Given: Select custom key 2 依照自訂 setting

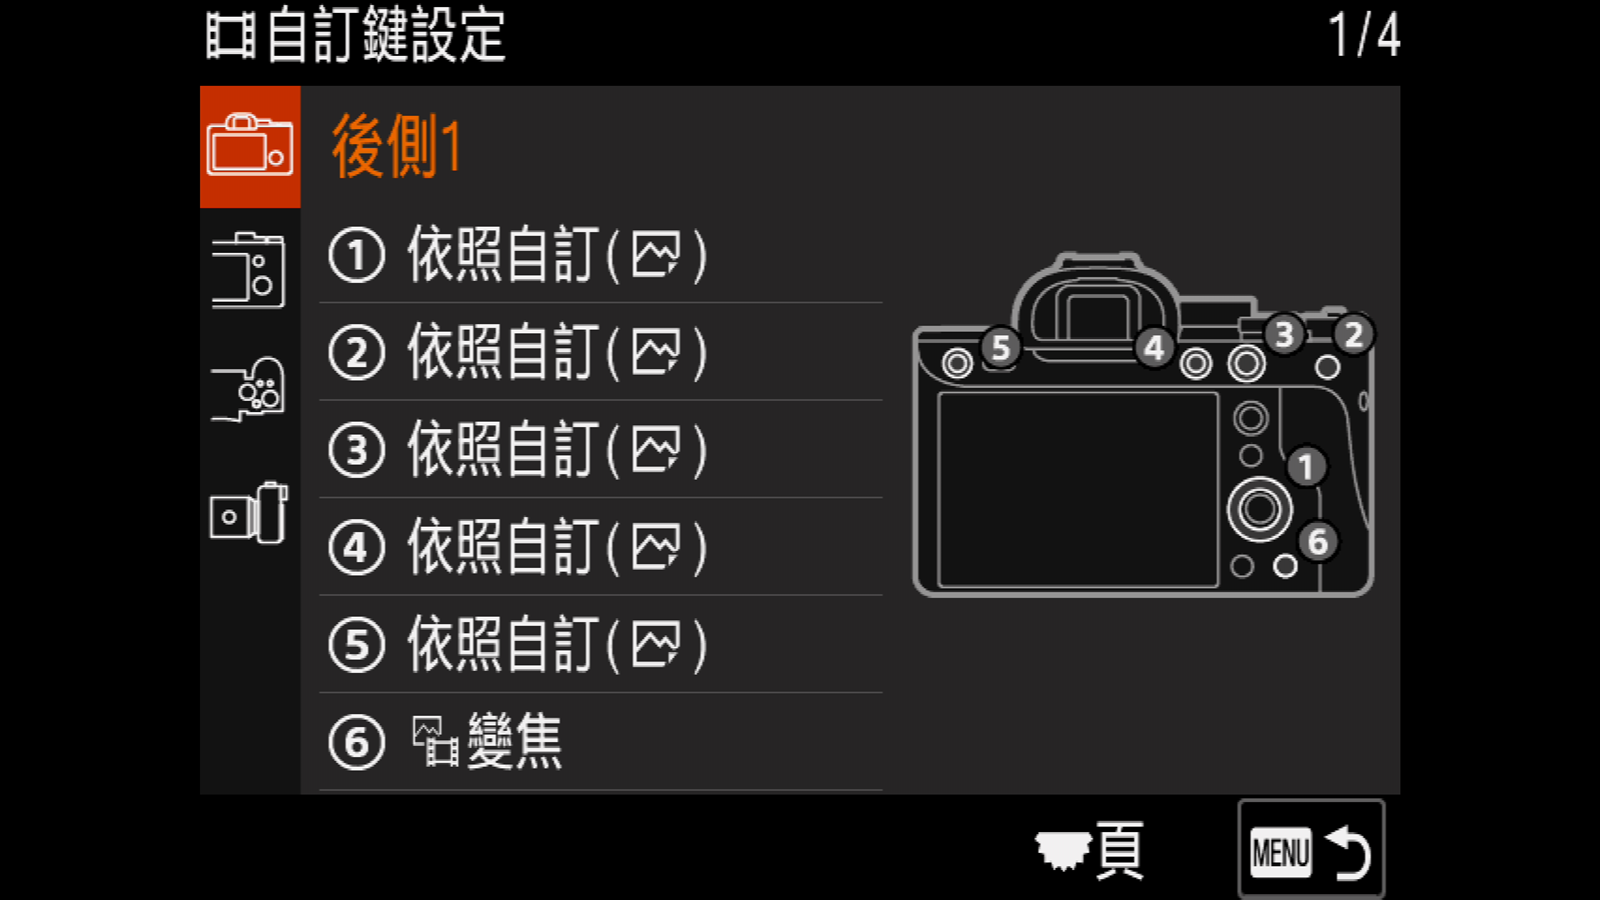Looking at the screenshot, I should tap(601, 352).
